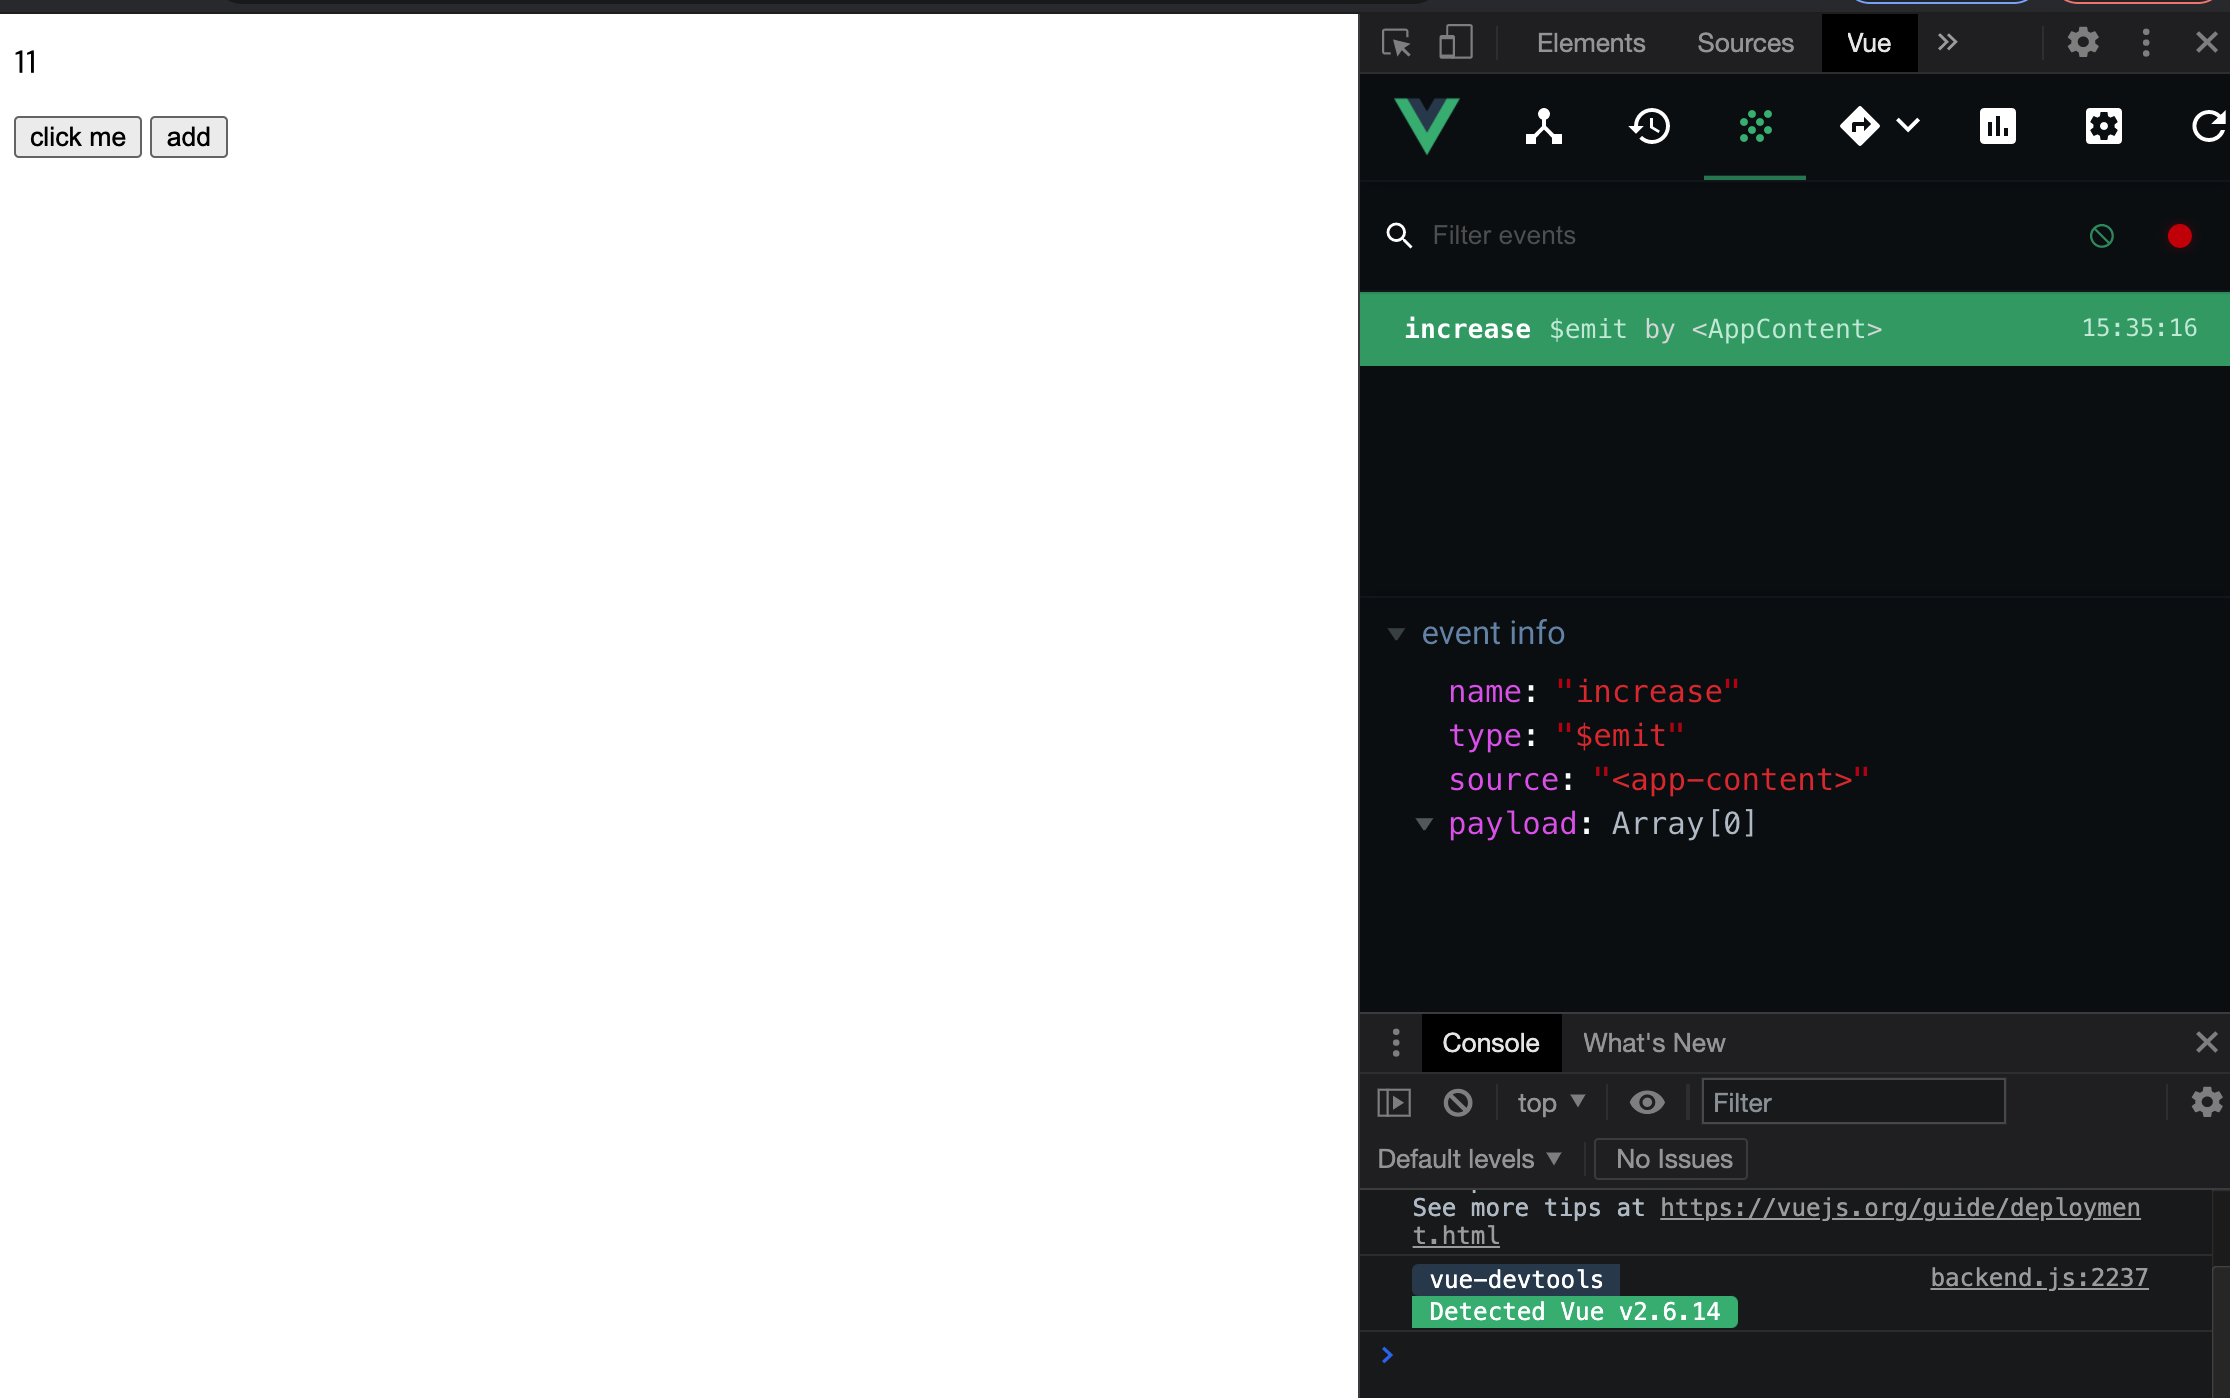Screen dimensions: 2230x1398
Task: Toggle device toolbar emulation
Action: coord(1455,43)
